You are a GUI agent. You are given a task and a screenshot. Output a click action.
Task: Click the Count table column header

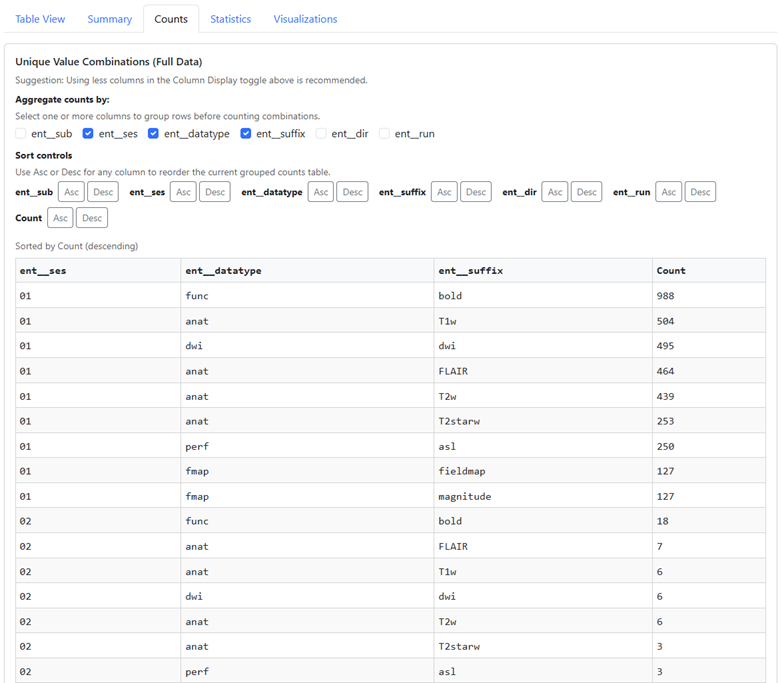click(709, 270)
